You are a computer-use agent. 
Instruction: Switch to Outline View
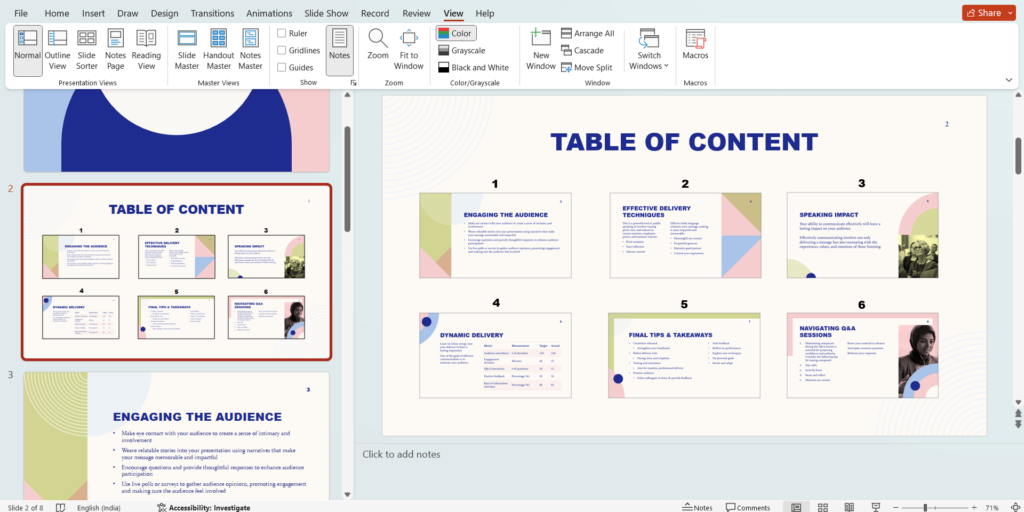click(58, 50)
